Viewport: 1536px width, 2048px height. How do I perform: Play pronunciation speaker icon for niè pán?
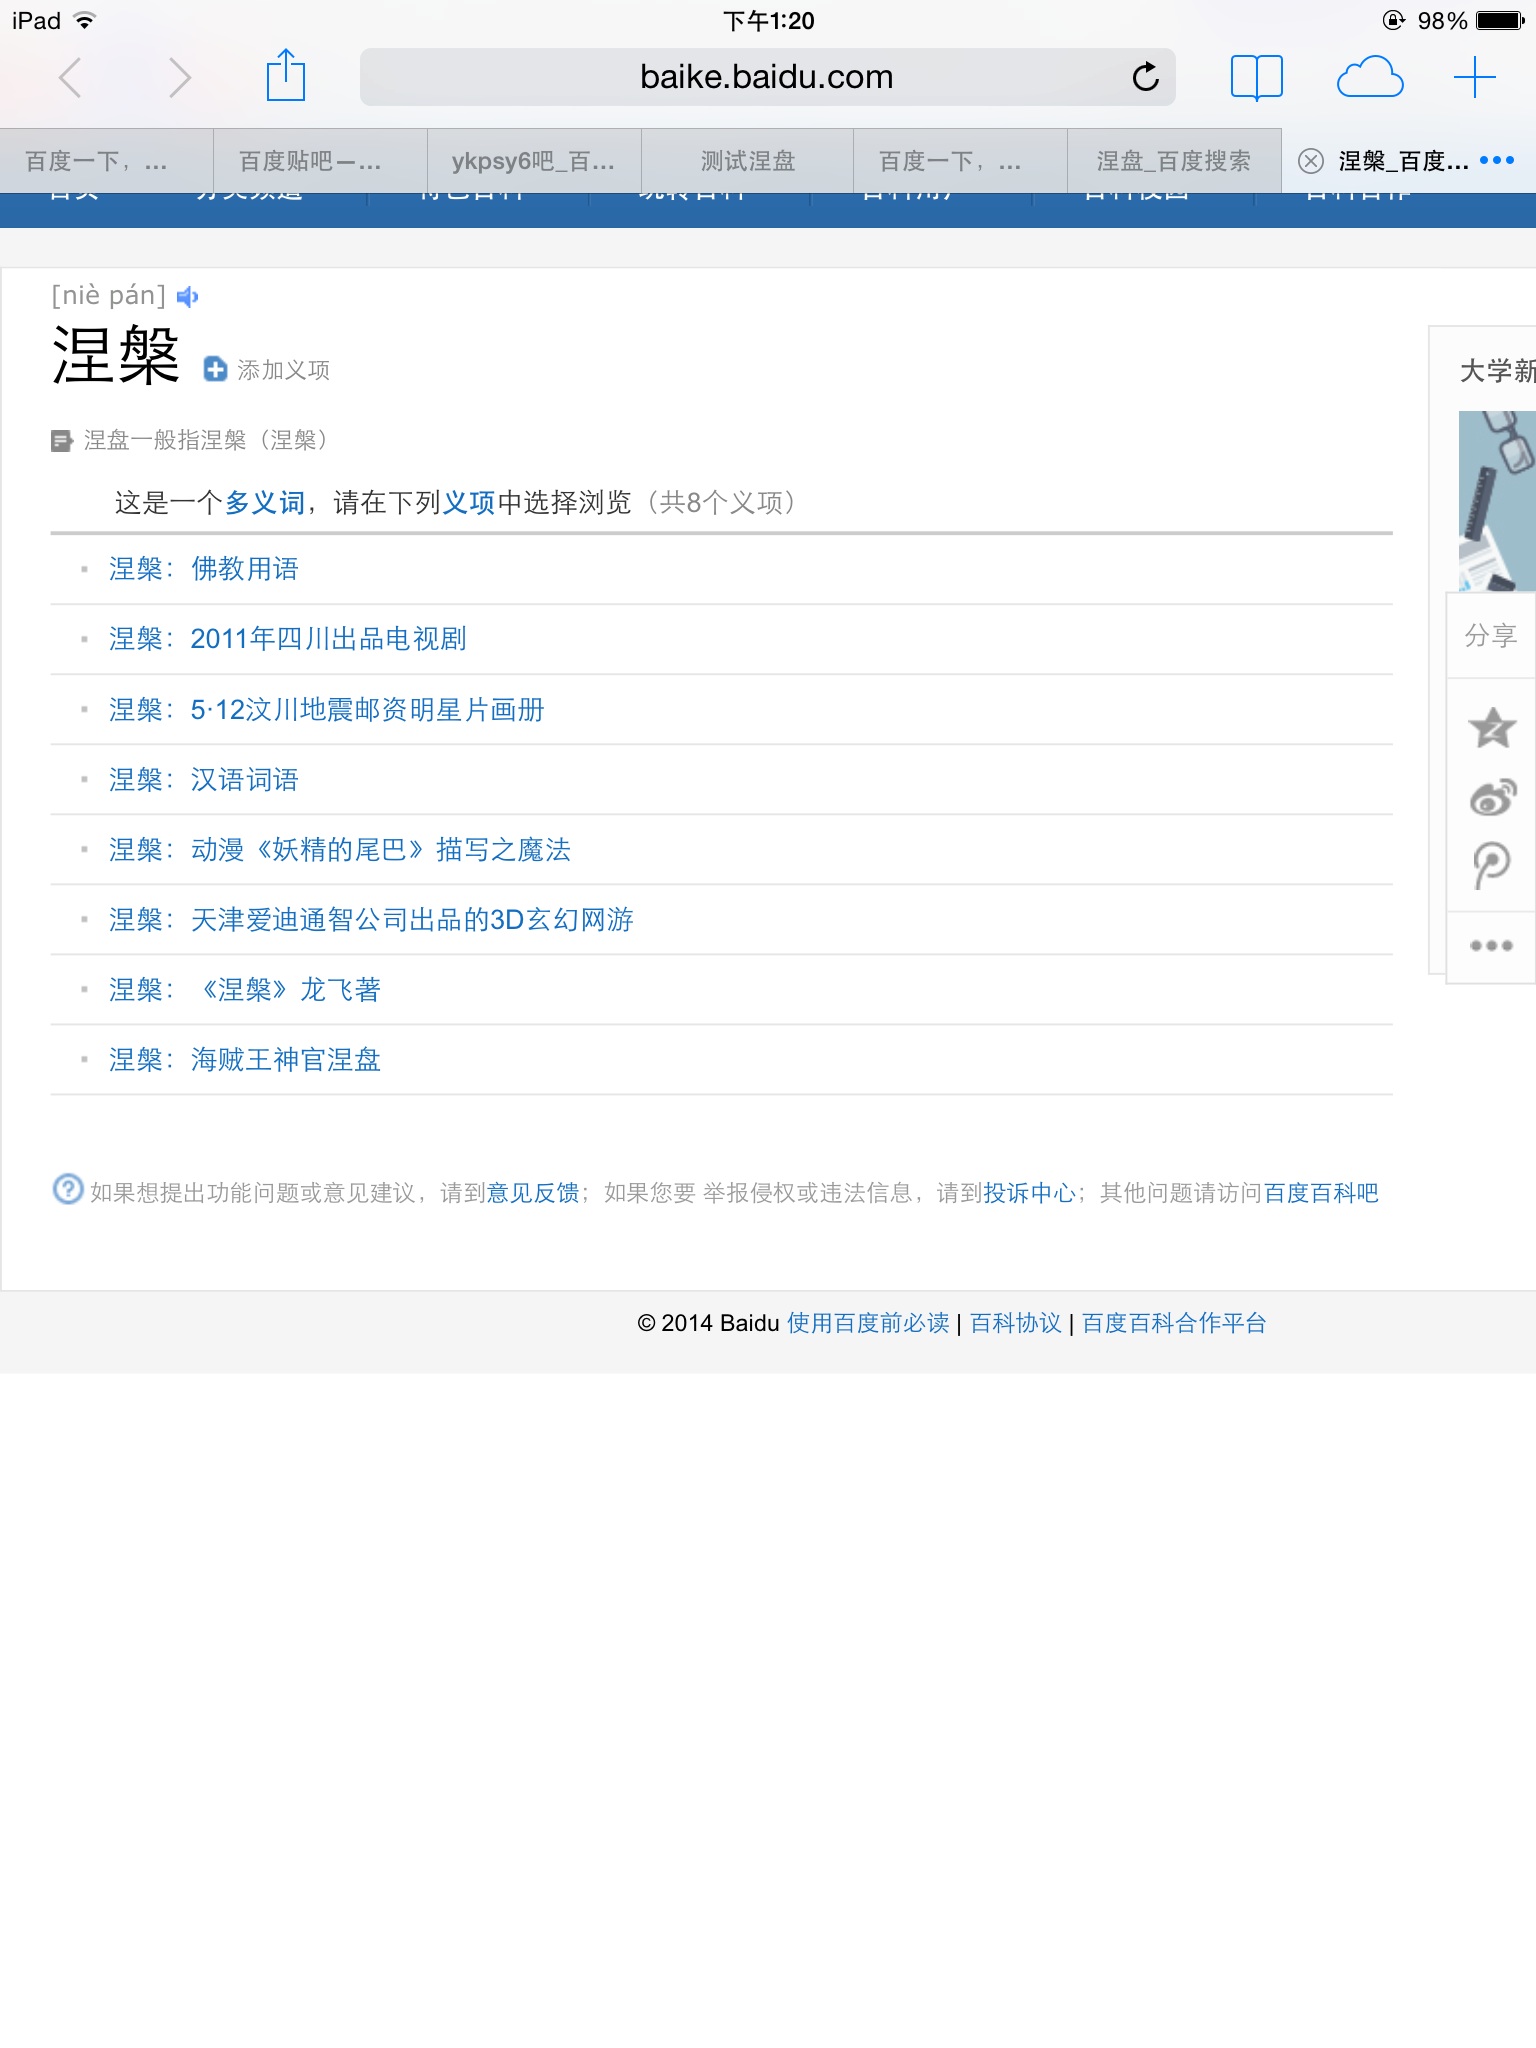[187, 297]
